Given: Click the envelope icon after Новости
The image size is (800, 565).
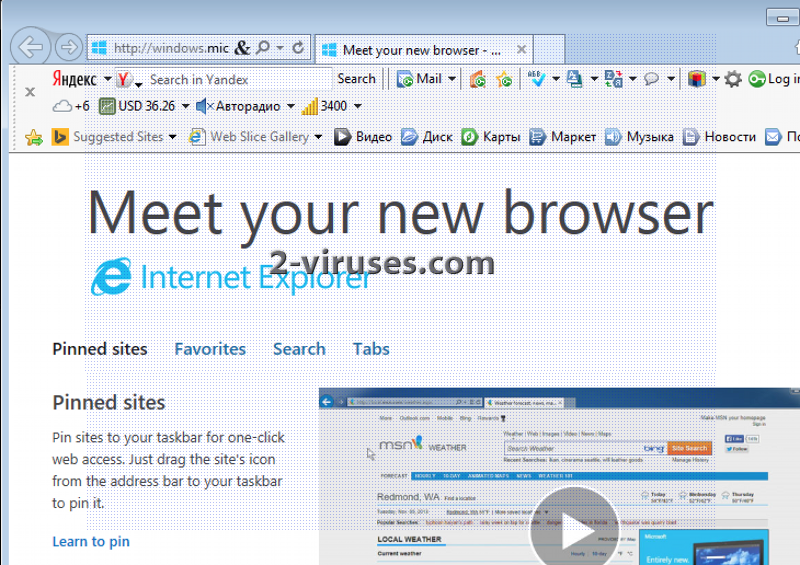Looking at the screenshot, I should (773, 137).
